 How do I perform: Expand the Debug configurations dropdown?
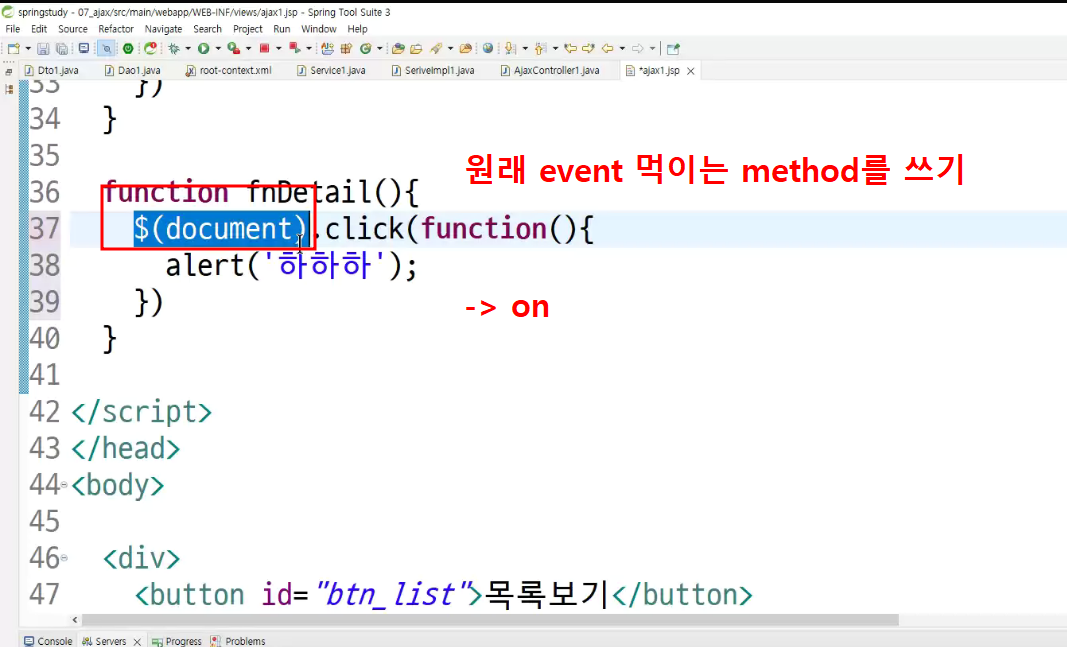pos(188,48)
